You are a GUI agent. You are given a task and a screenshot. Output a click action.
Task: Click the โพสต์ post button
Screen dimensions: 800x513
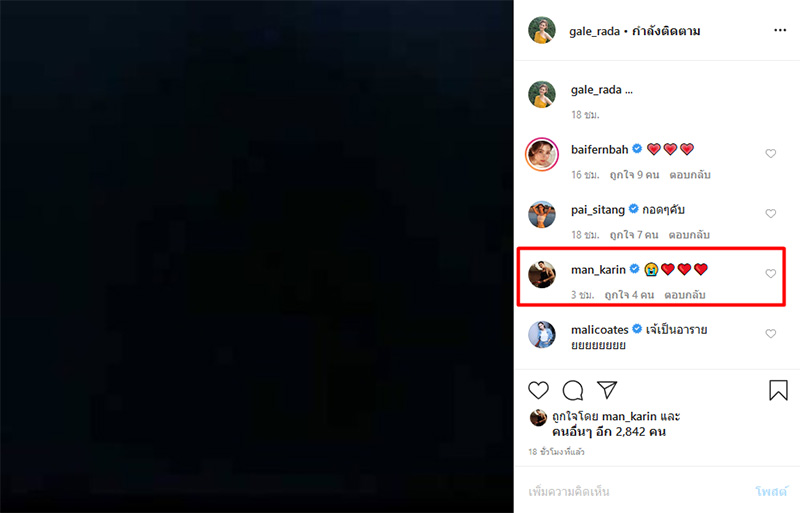[x=771, y=492]
